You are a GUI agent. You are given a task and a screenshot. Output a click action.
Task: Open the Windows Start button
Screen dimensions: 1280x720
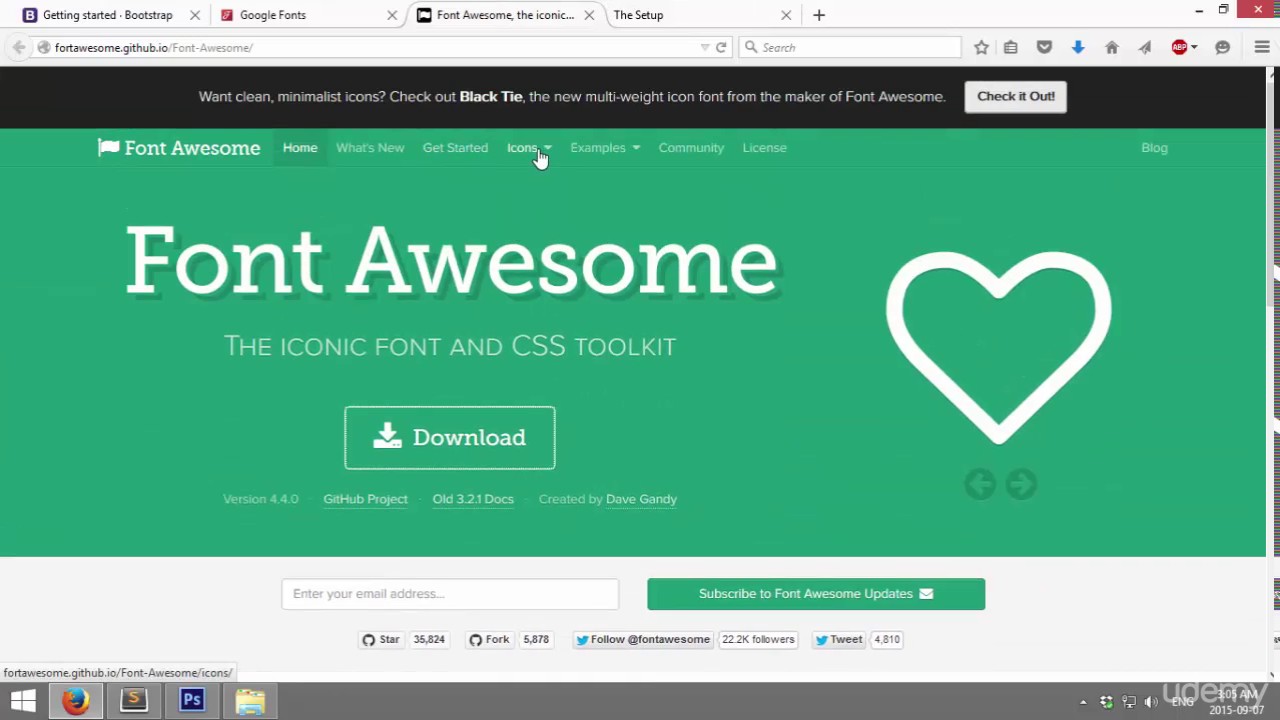coord(23,701)
